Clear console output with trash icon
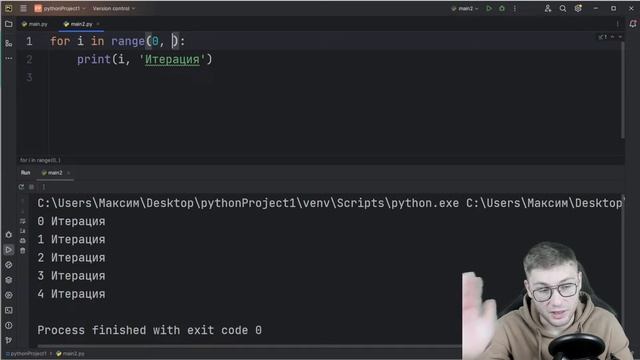640x360 pixels. click(x=22, y=250)
